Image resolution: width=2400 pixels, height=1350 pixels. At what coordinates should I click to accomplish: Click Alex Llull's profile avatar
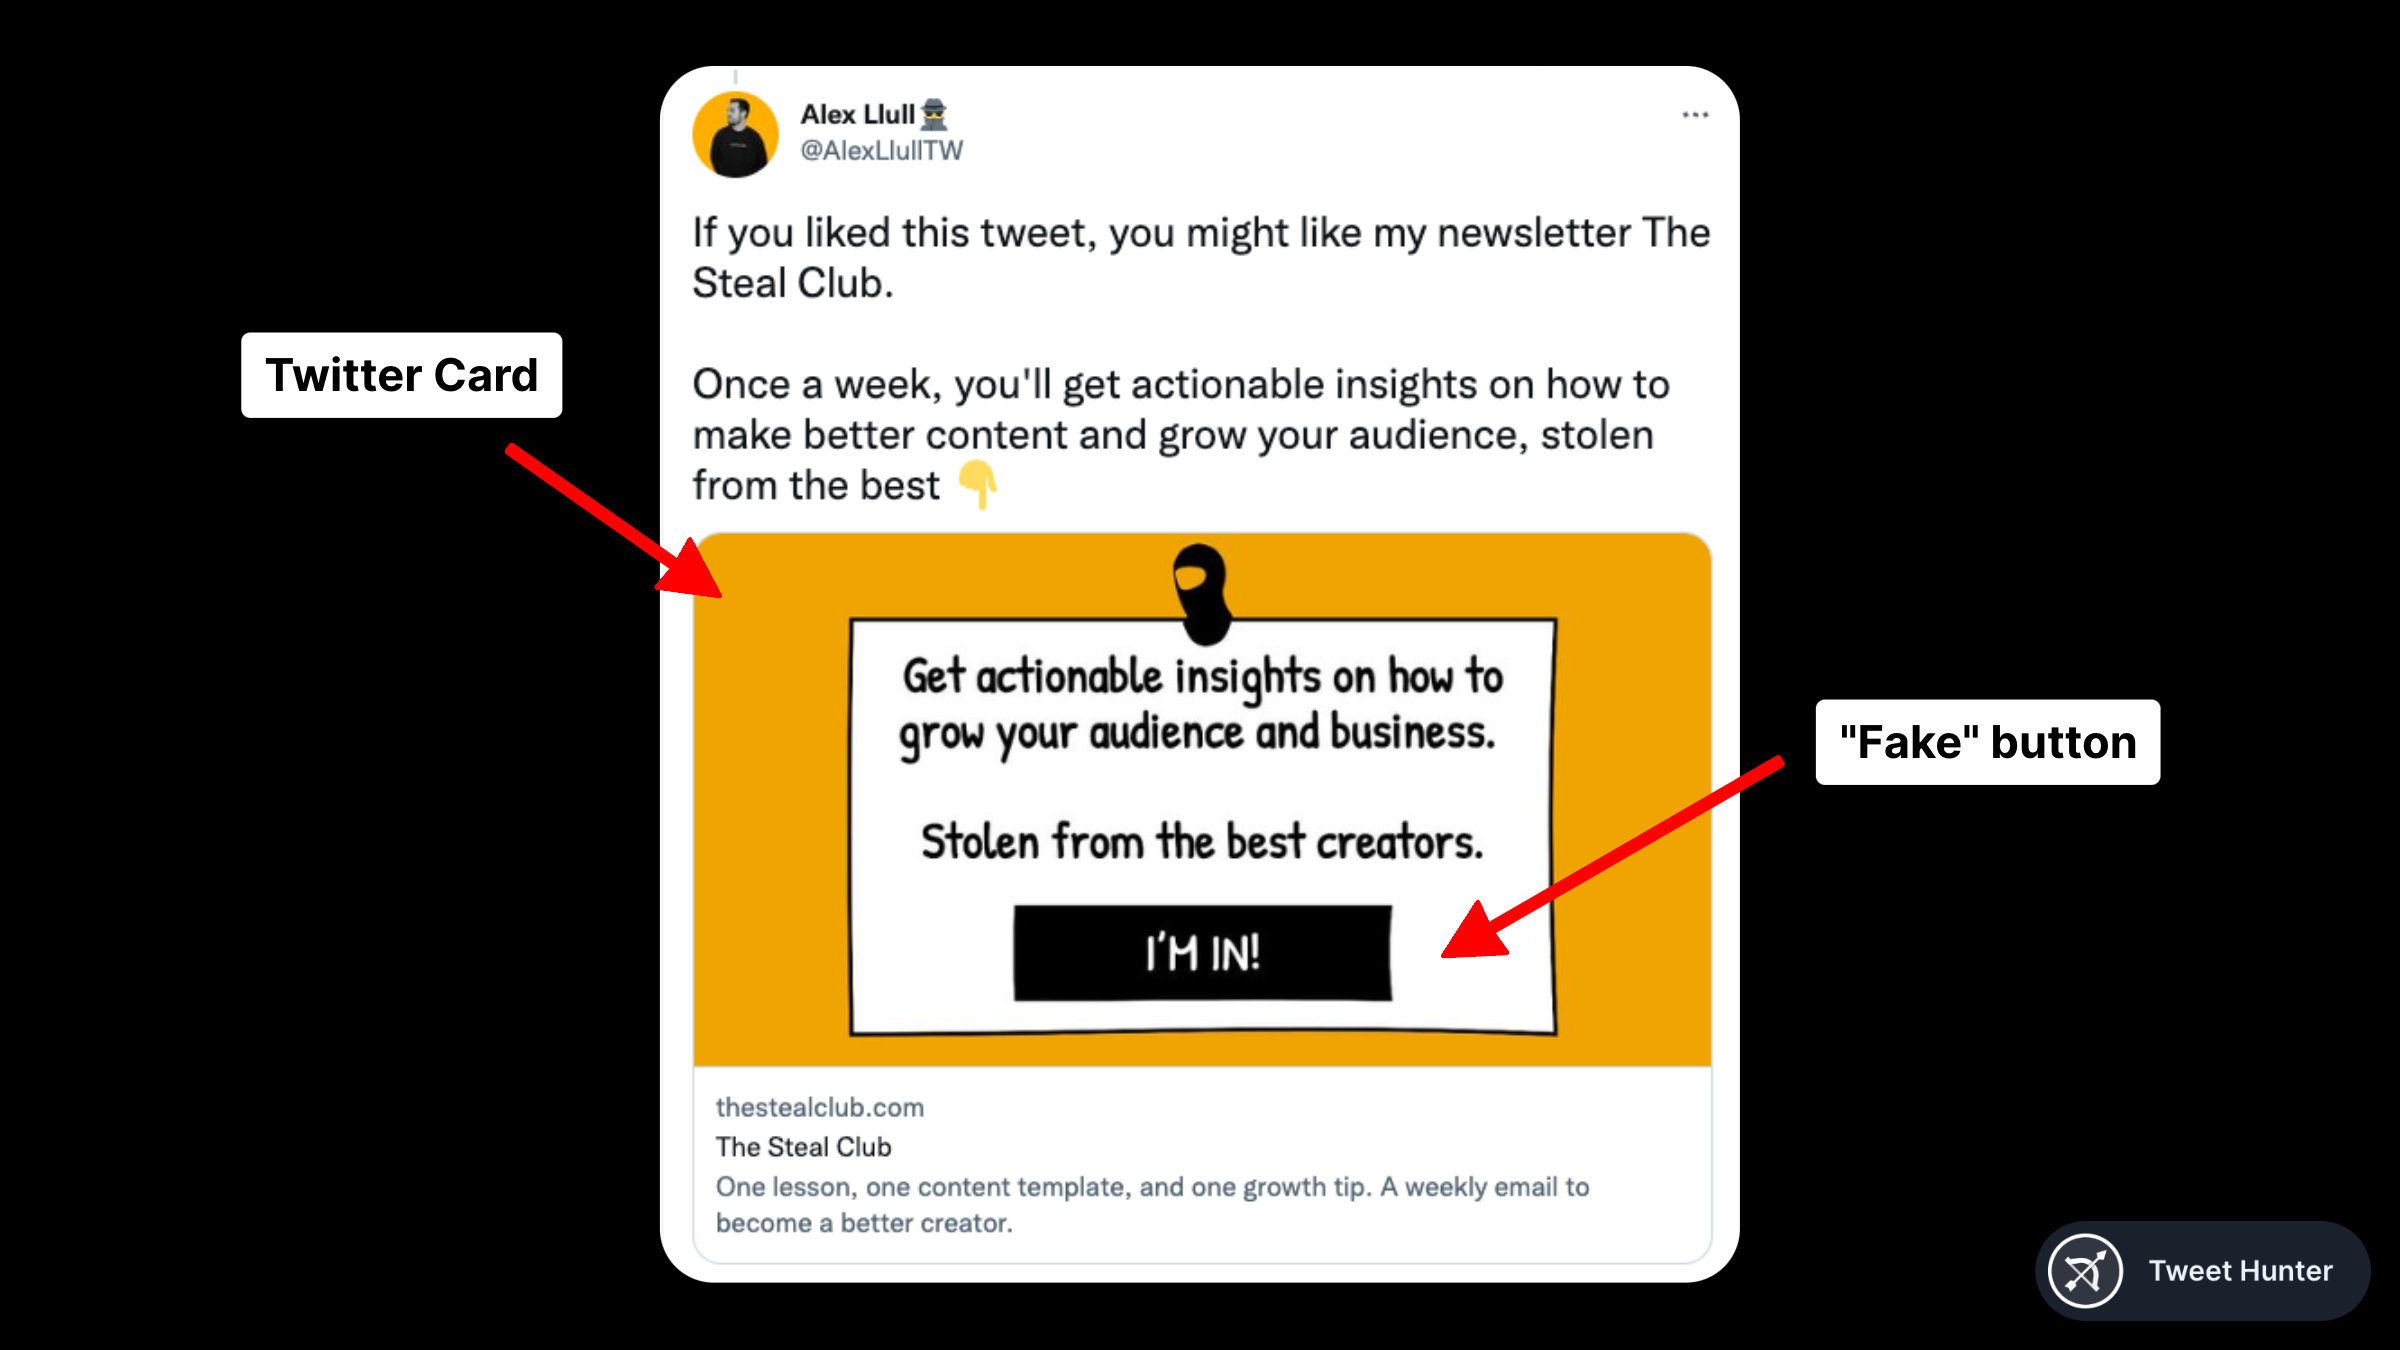735,135
